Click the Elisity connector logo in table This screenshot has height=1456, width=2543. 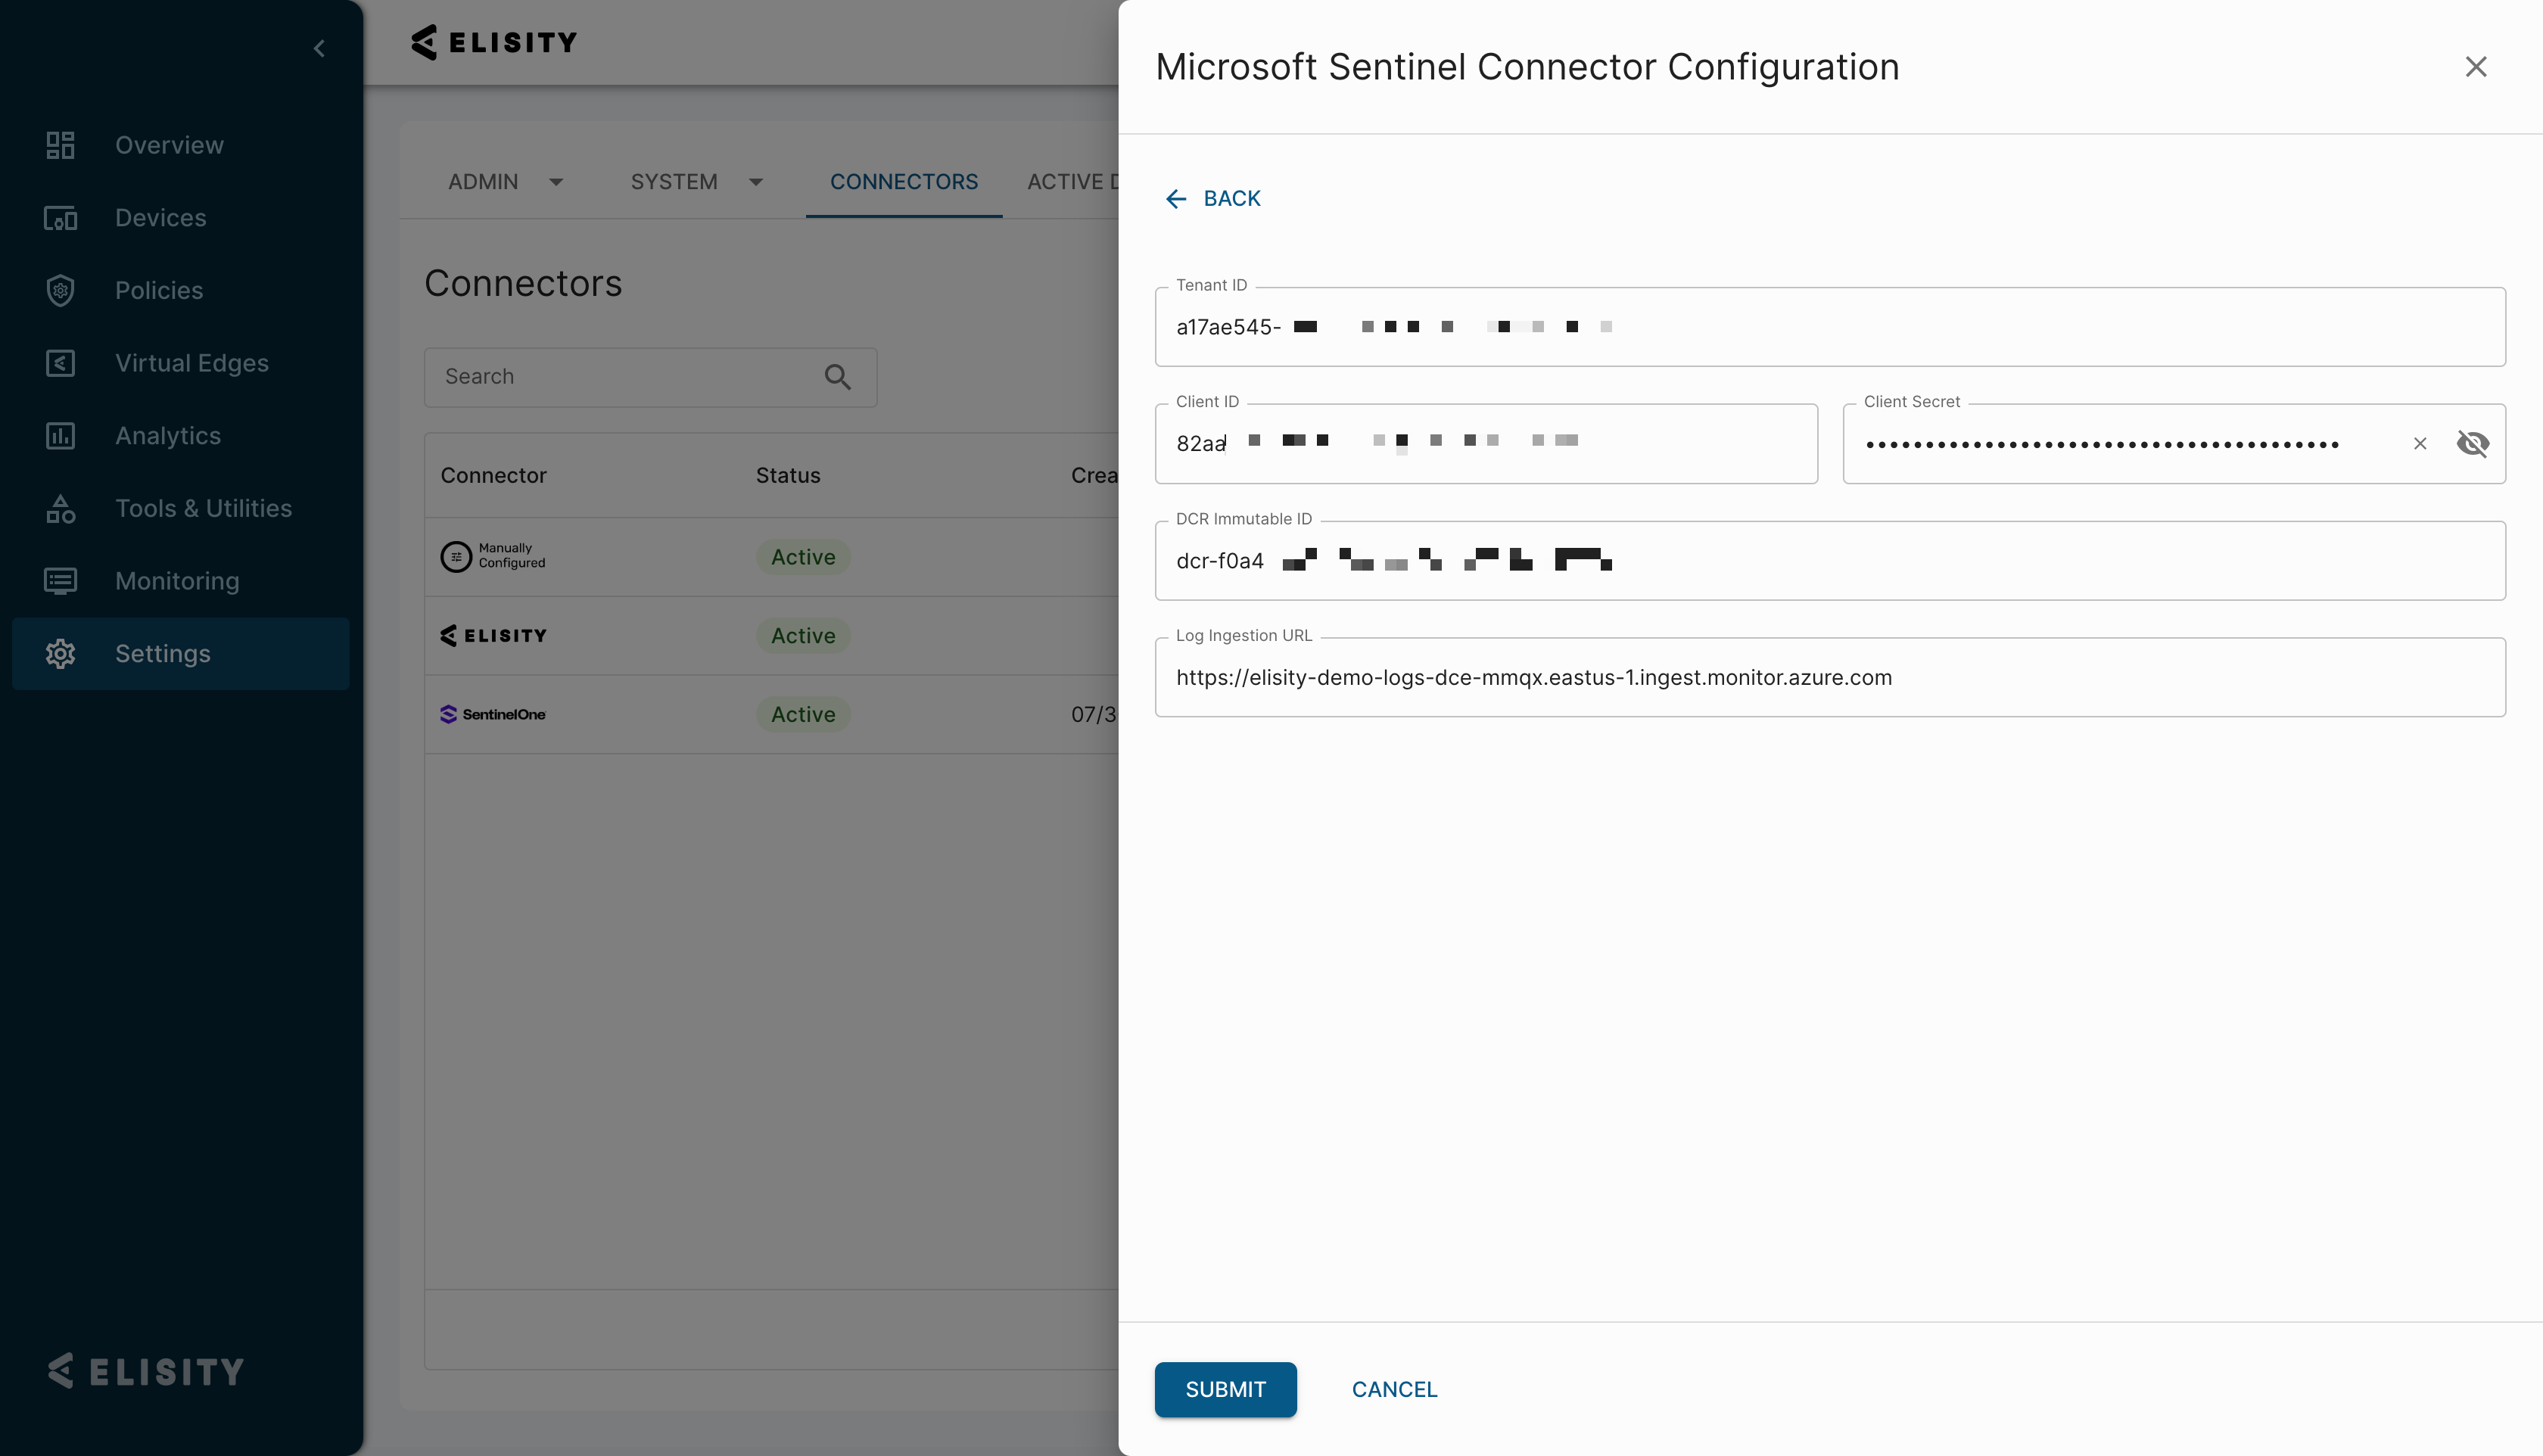[494, 635]
